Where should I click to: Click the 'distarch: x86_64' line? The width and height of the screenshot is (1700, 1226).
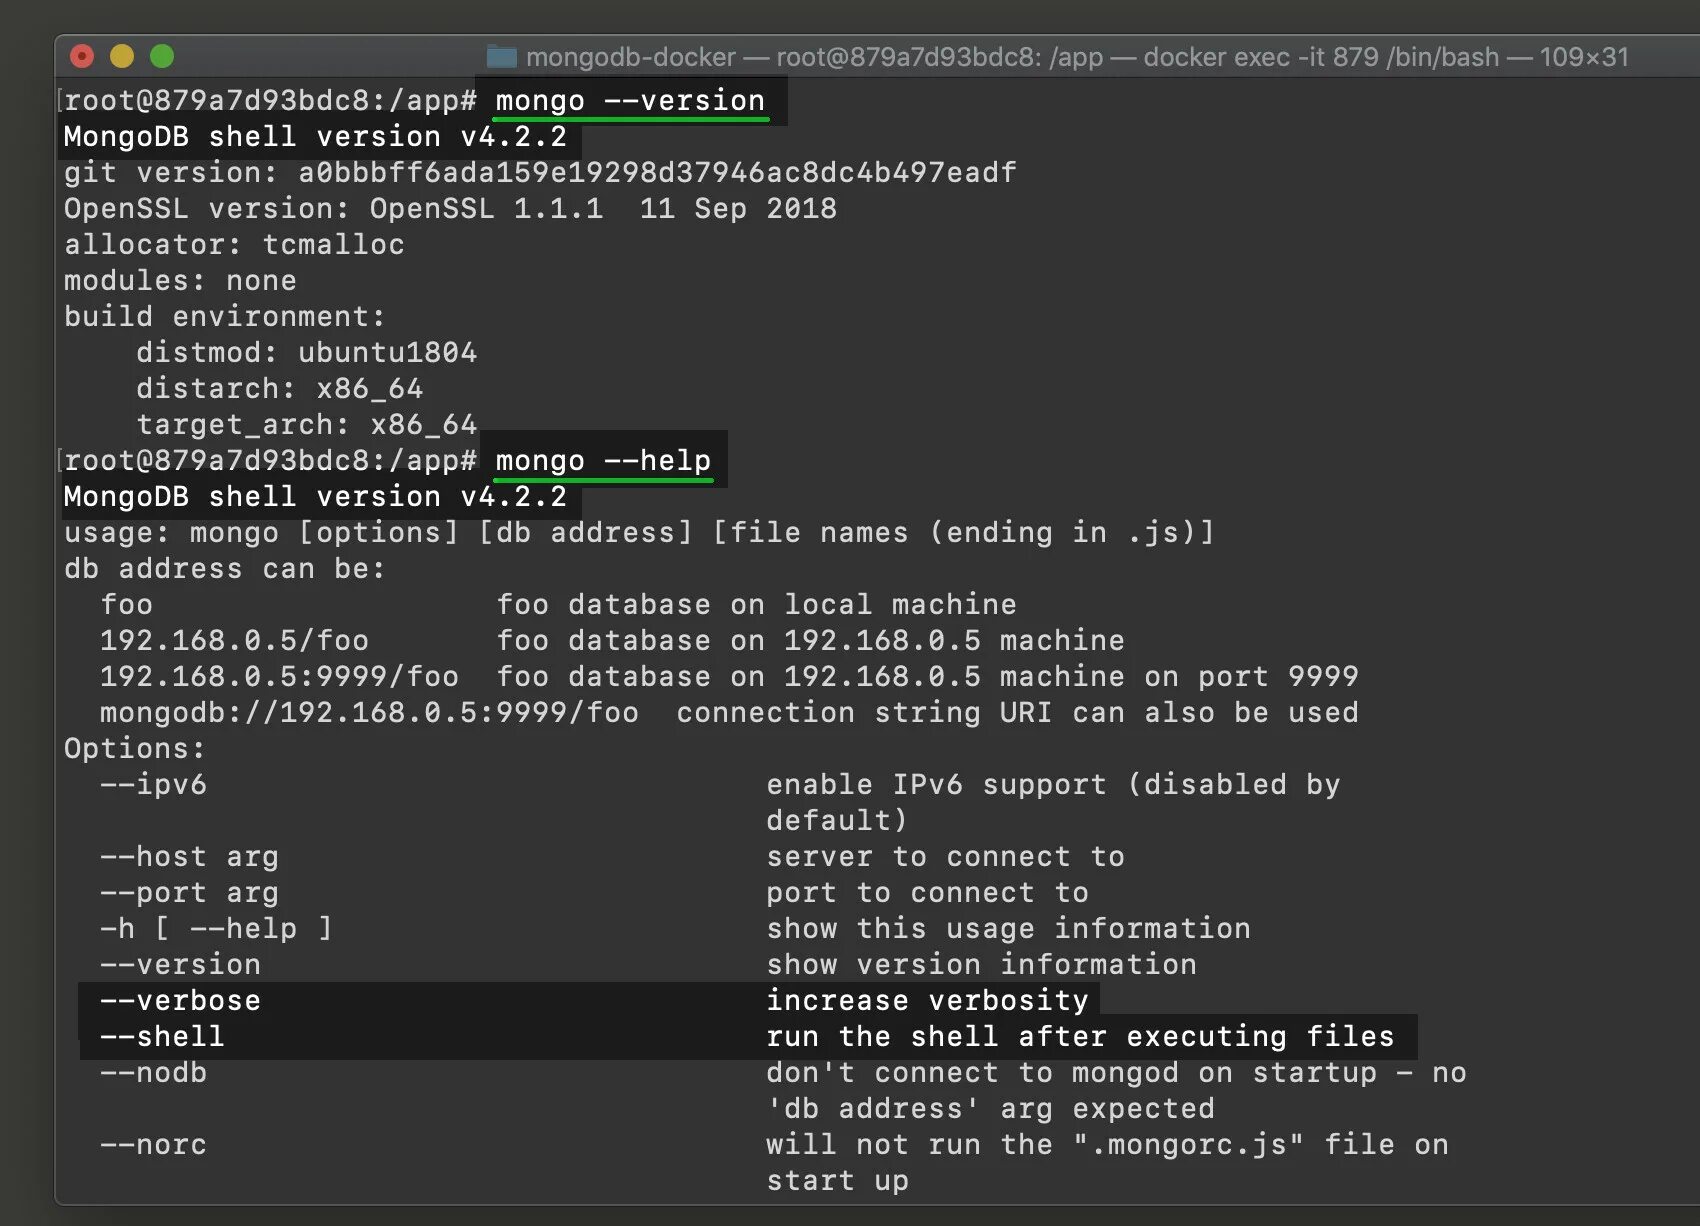coord(279,389)
